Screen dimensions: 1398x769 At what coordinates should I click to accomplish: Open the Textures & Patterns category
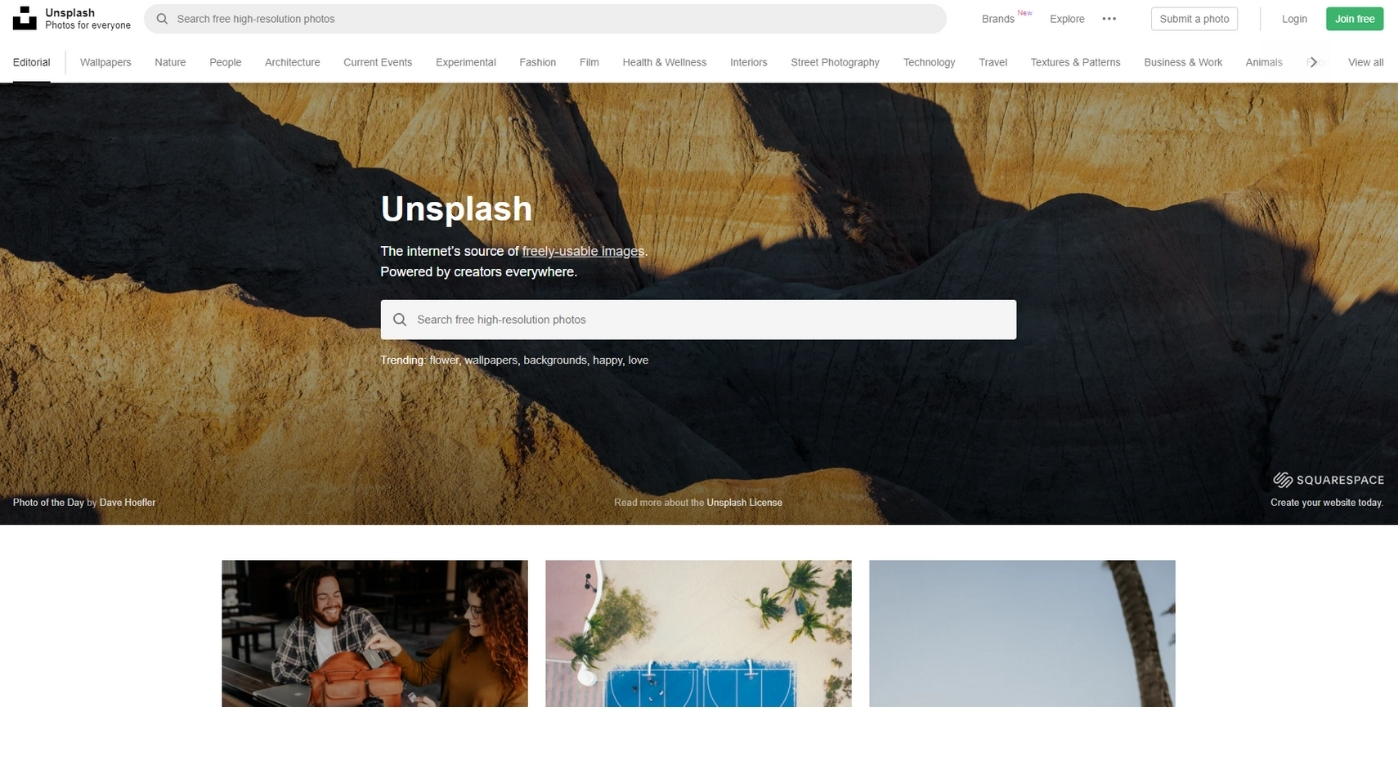click(x=1075, y=62)
